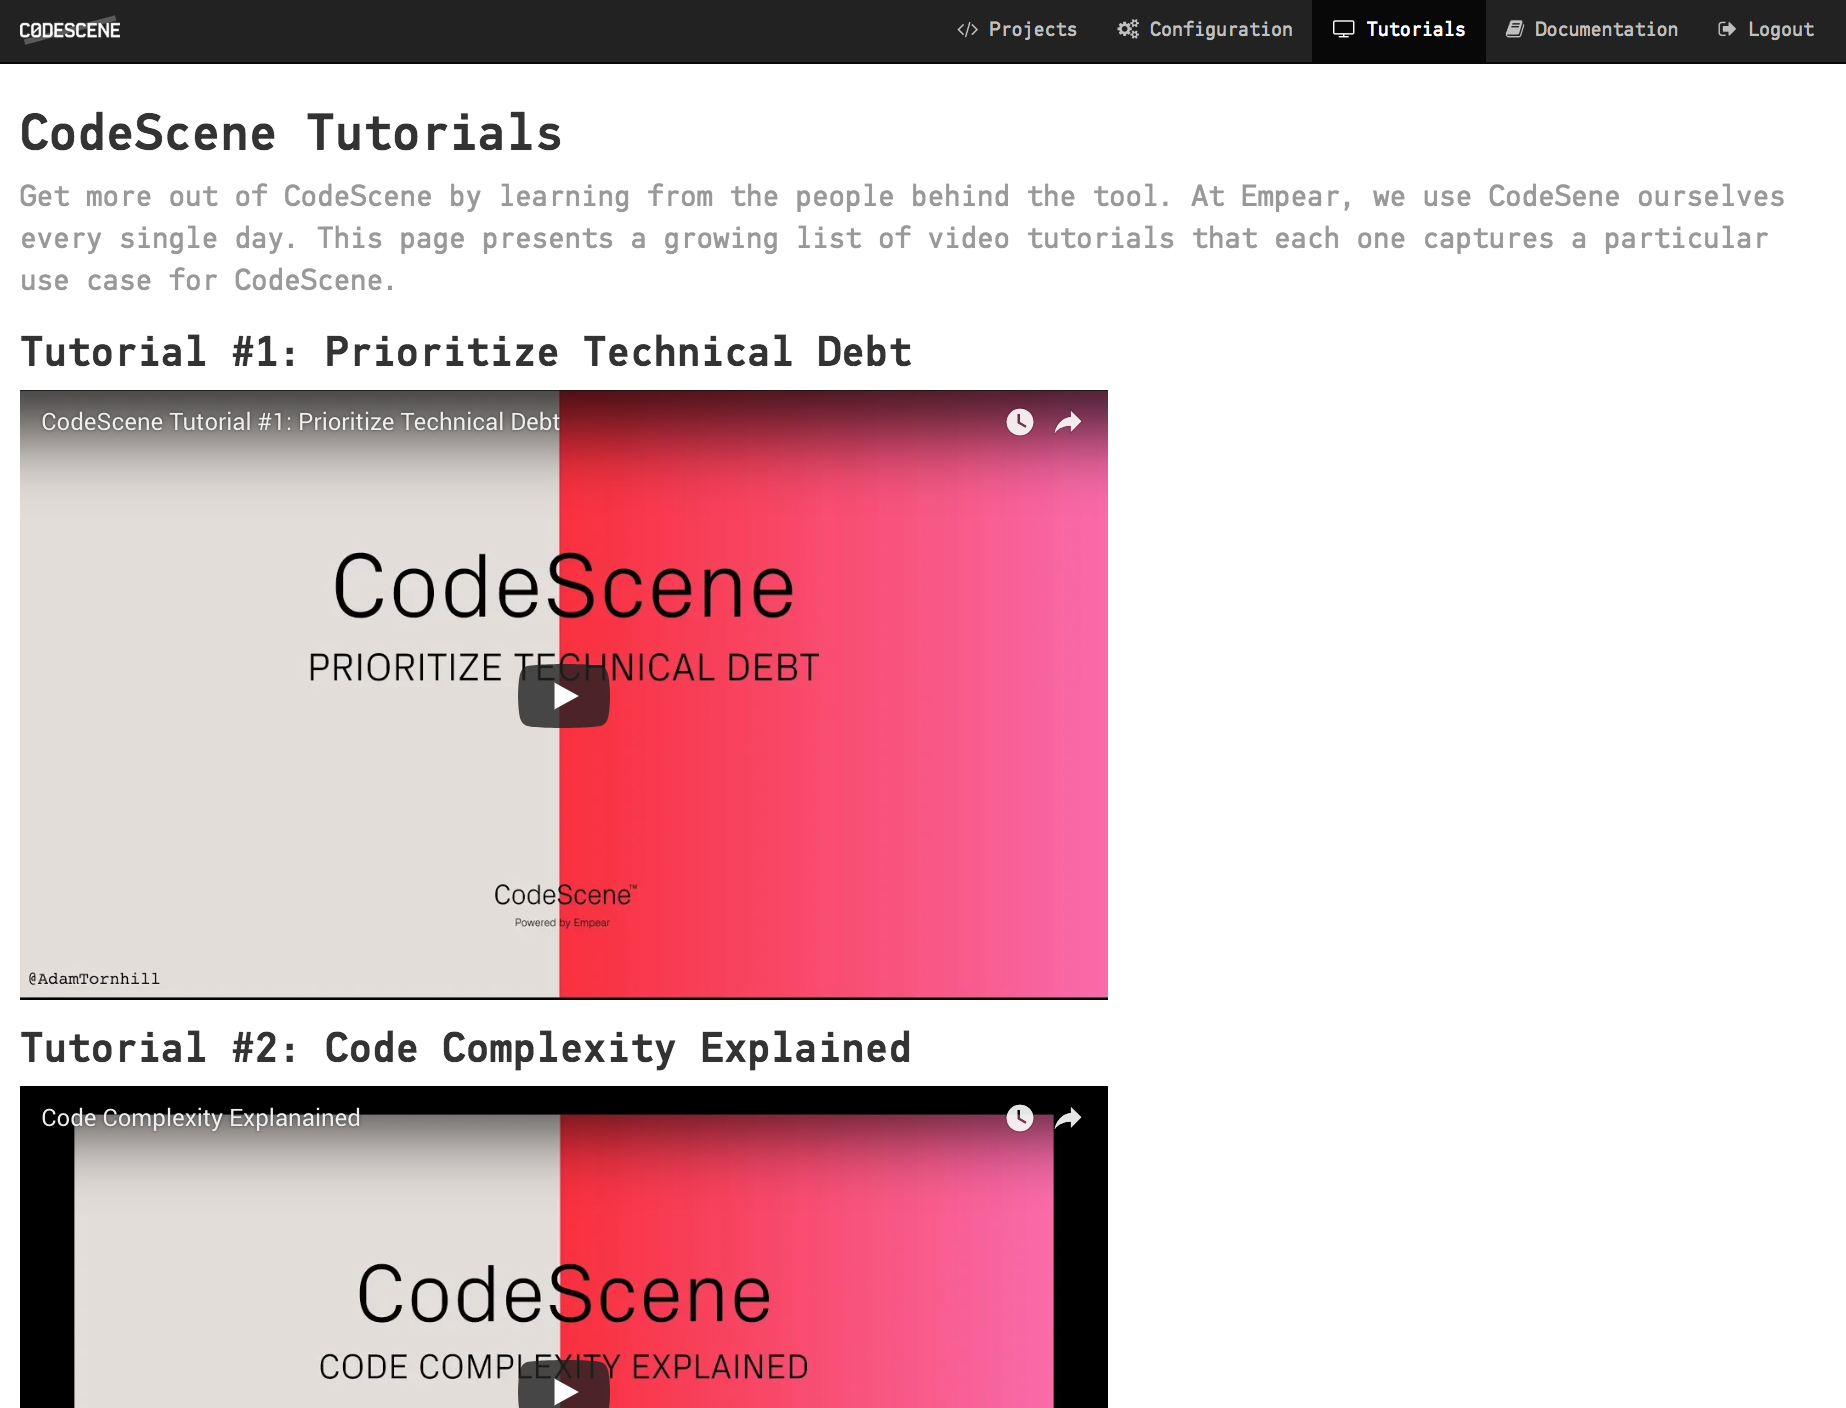Viewport: 1846px width, 1408px height.
Task: Click the Tutorials monitor icon
Action: (1344, 29)
